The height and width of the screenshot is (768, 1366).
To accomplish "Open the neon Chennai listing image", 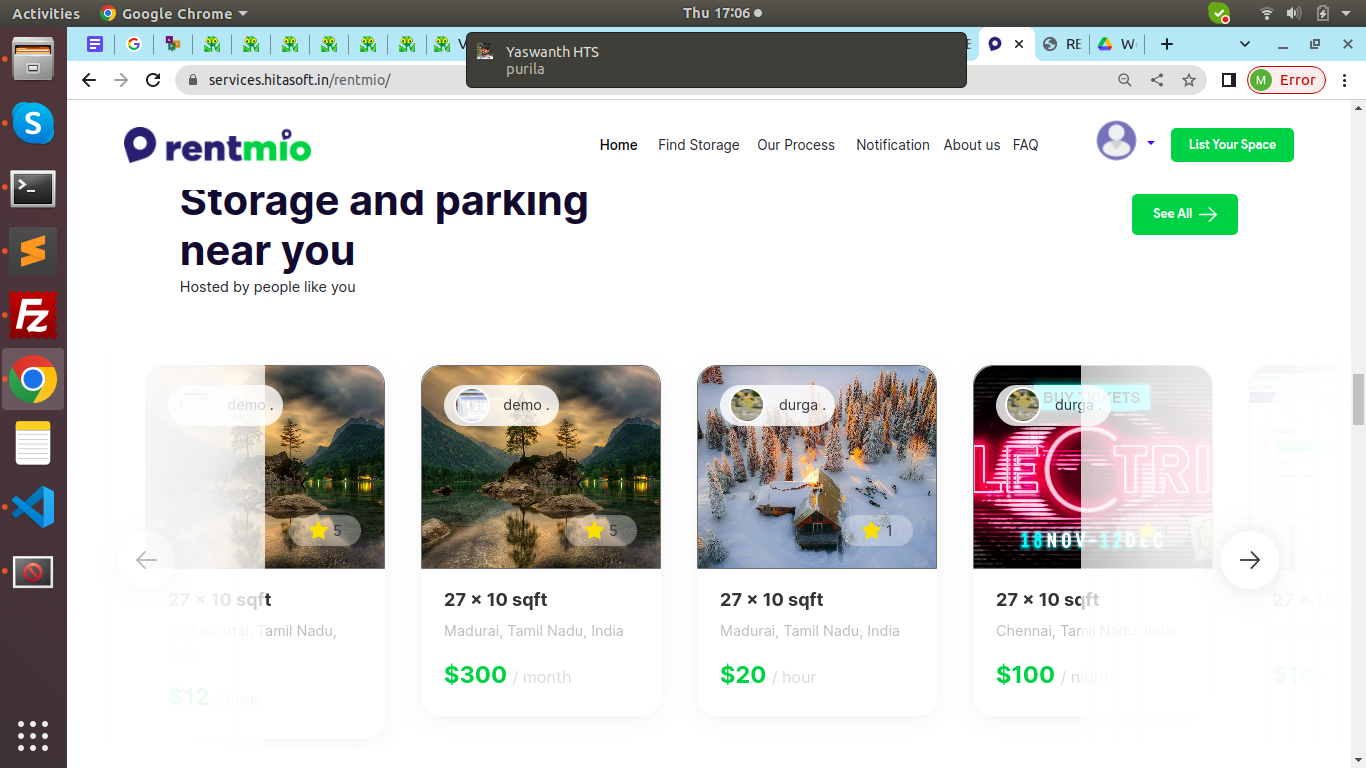I will click(x=1093, y=467).
